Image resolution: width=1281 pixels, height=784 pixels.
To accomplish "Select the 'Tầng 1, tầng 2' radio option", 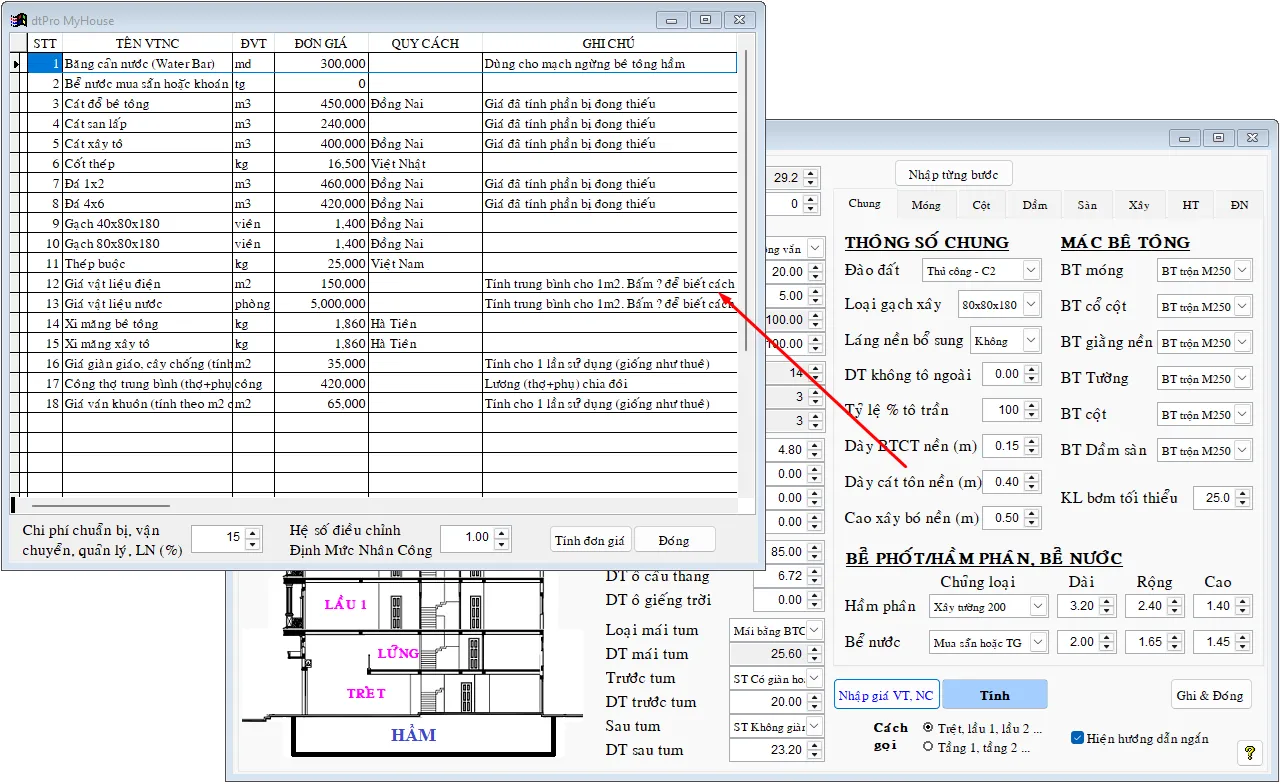I will click(x=929, y=746).
